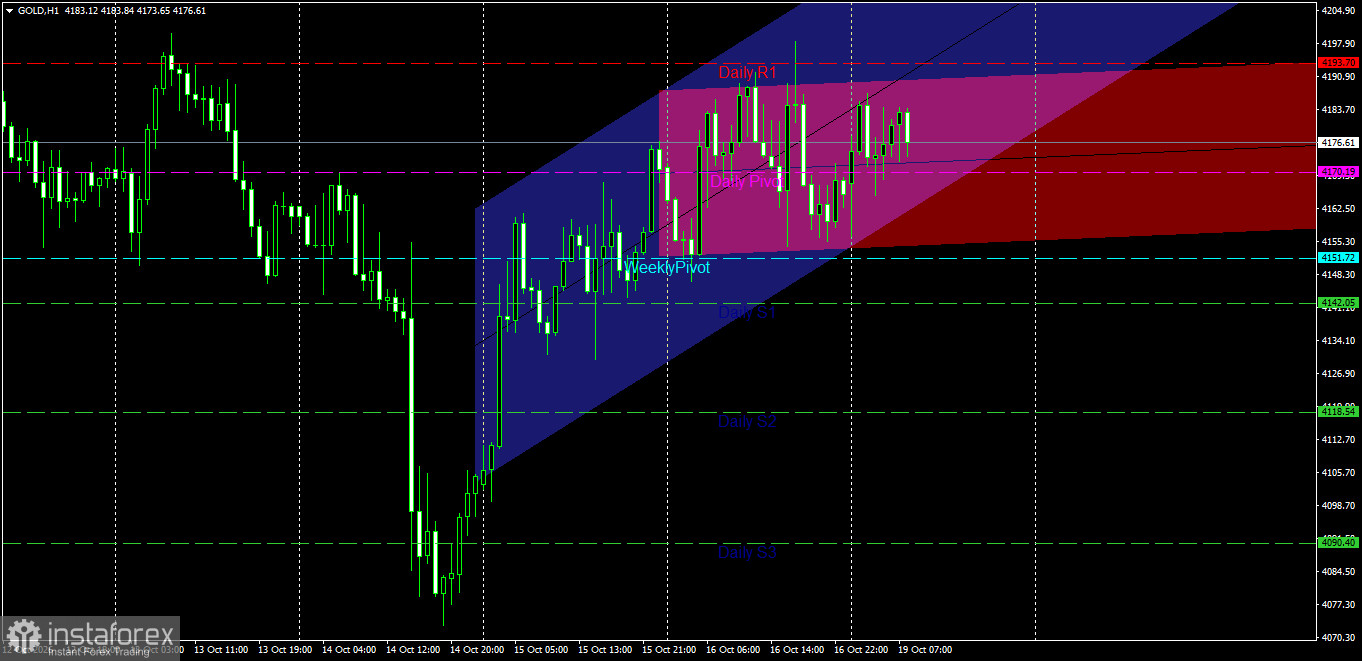The height and width of the screenshot is (661, 1362).
Task: Click the 4204.90 price scale value
Action: [x=1338, y=11]
